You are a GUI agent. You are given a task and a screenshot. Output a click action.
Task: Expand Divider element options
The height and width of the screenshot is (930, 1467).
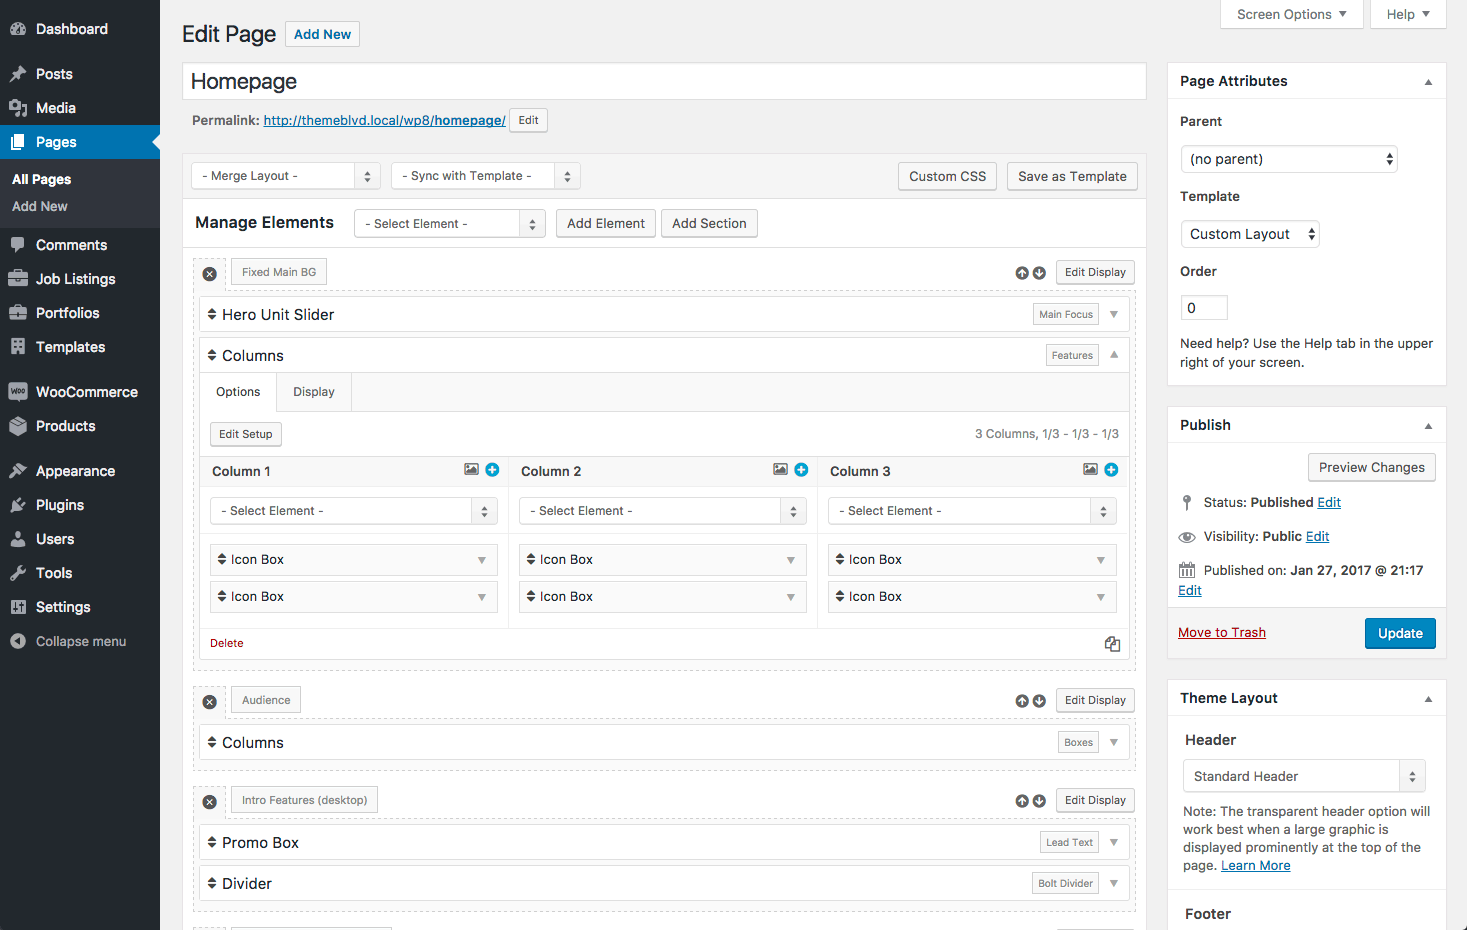coord(1114,883)
